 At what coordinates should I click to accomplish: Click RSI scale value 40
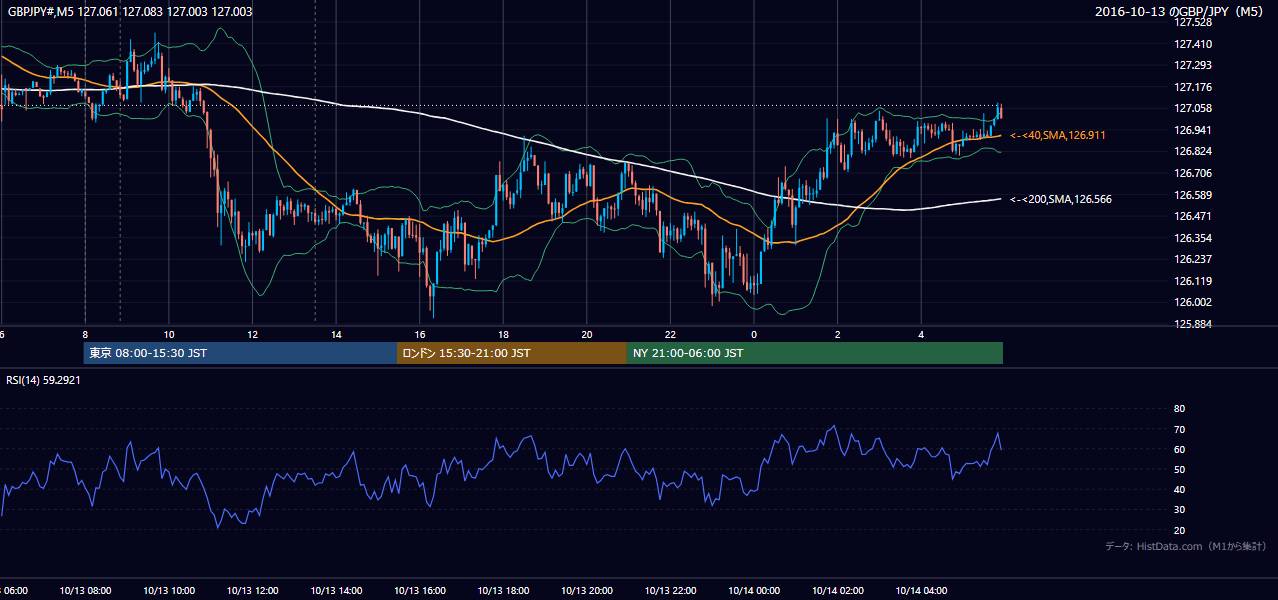coord(1179,489)
